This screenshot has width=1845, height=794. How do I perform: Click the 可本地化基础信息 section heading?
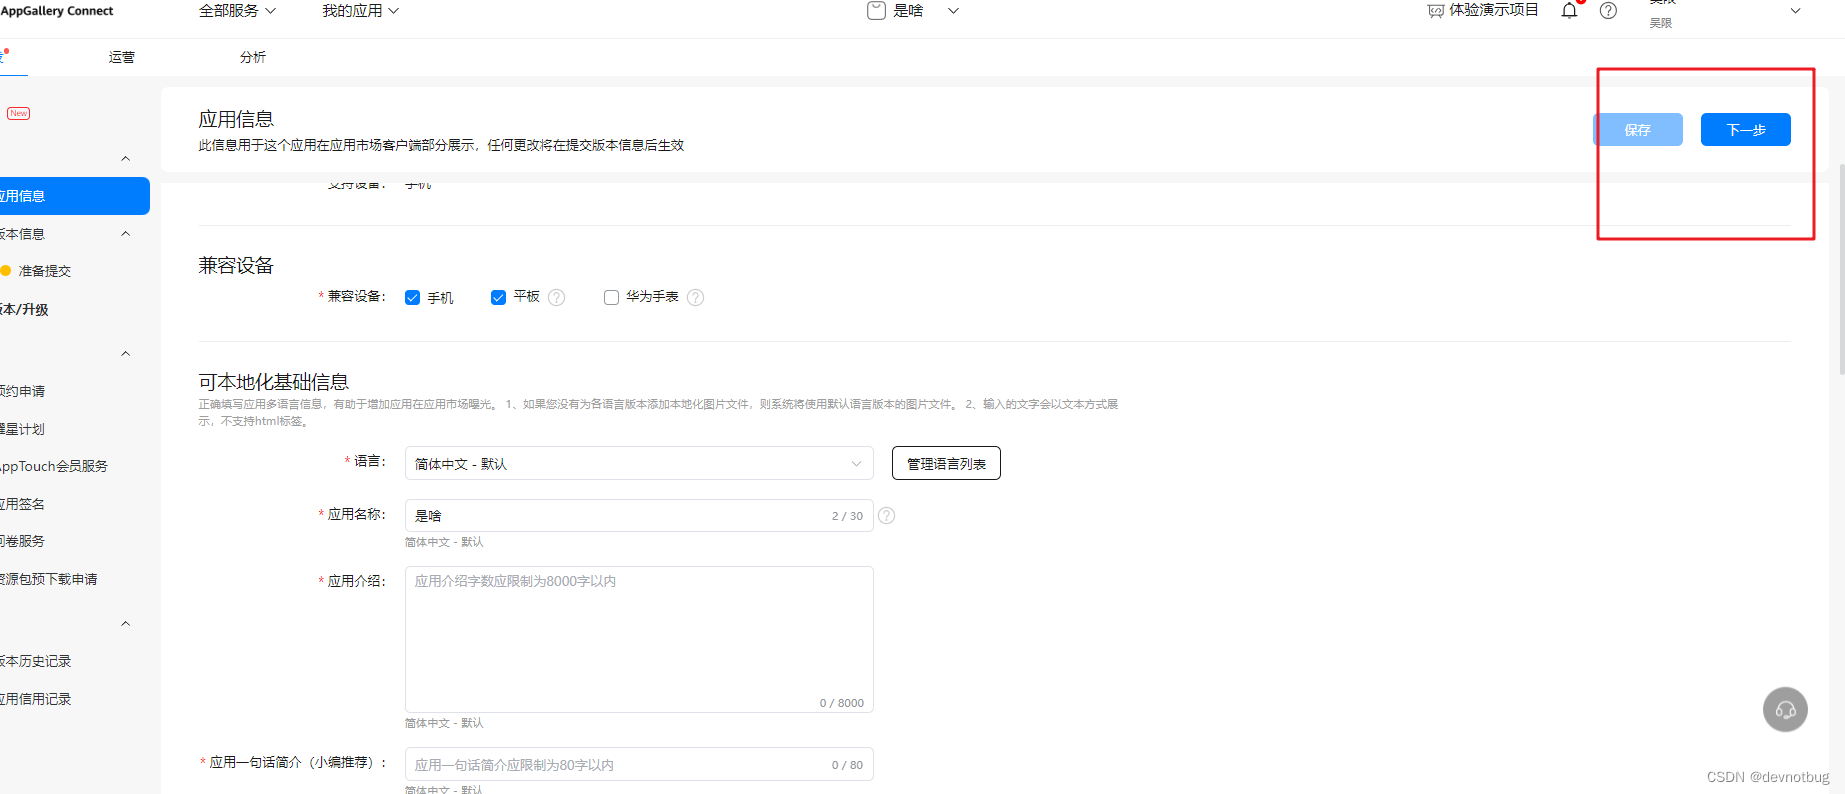tap(273, 382)
